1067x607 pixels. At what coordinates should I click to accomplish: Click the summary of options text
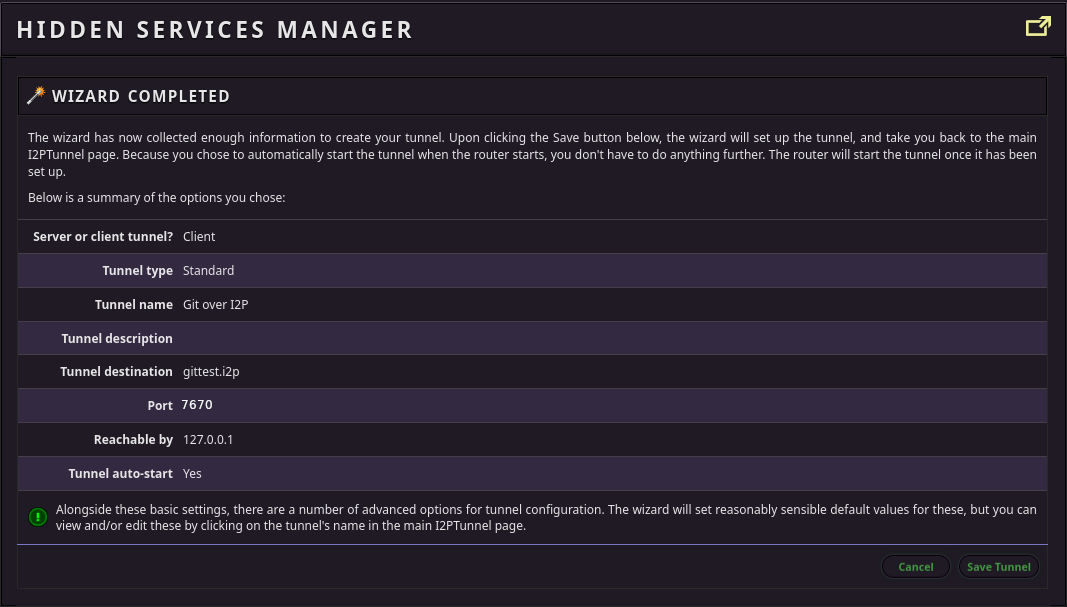pyautogui.click(x=157, y=198)
